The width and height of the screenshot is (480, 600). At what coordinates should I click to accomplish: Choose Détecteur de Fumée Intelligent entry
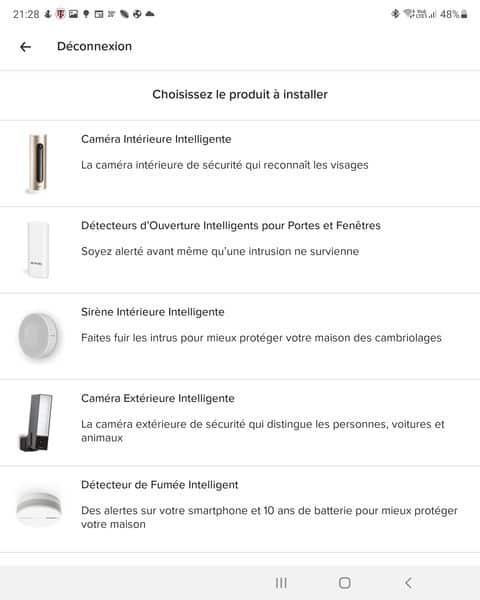pos(160,485)
